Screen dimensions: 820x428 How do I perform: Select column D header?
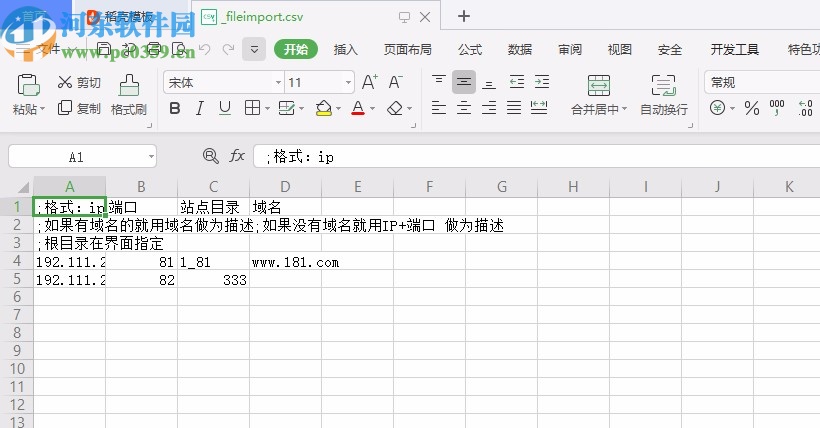(x=286, y=187)
